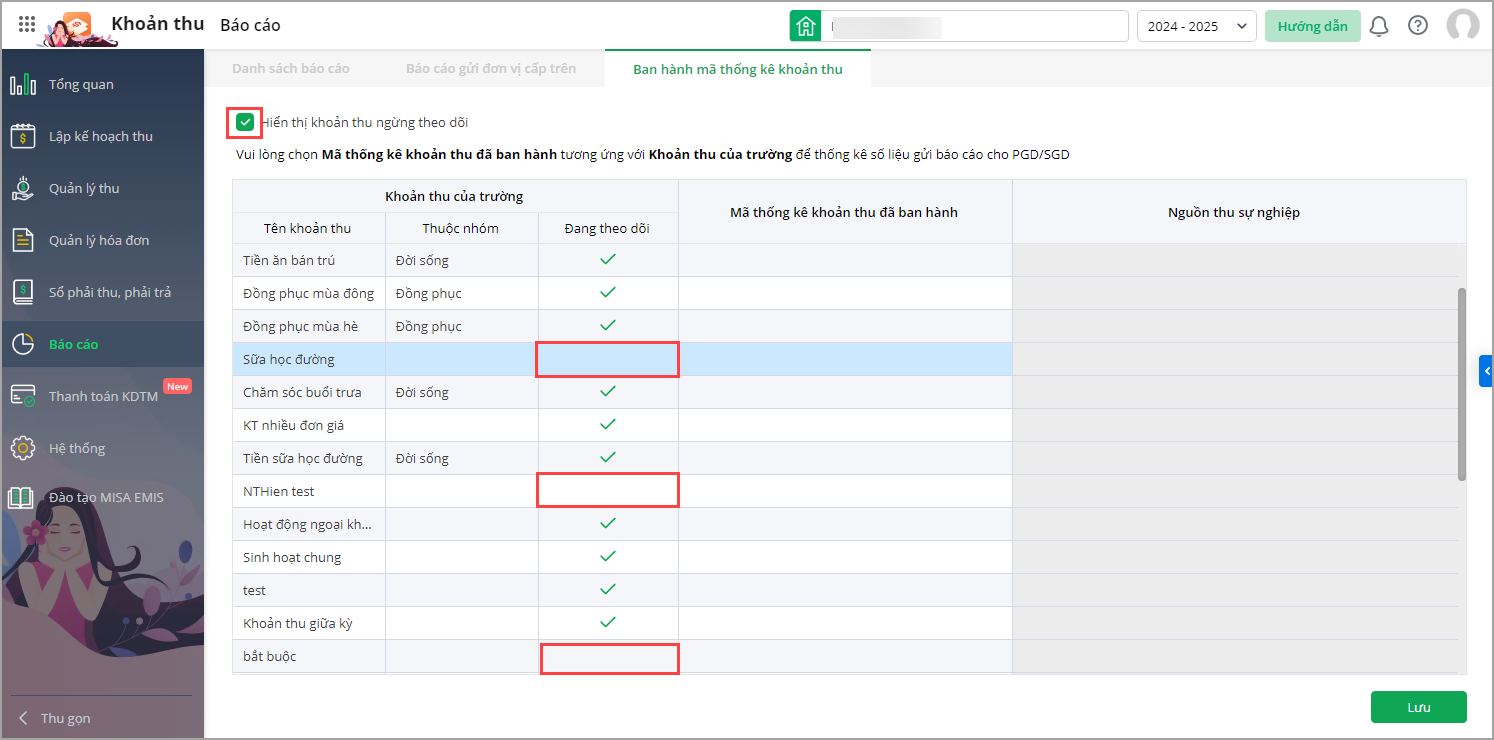1494x740 pixels.
Task: Click Mã thống kê khoản thu đã ban hành header
Action: tap(844, 212)
